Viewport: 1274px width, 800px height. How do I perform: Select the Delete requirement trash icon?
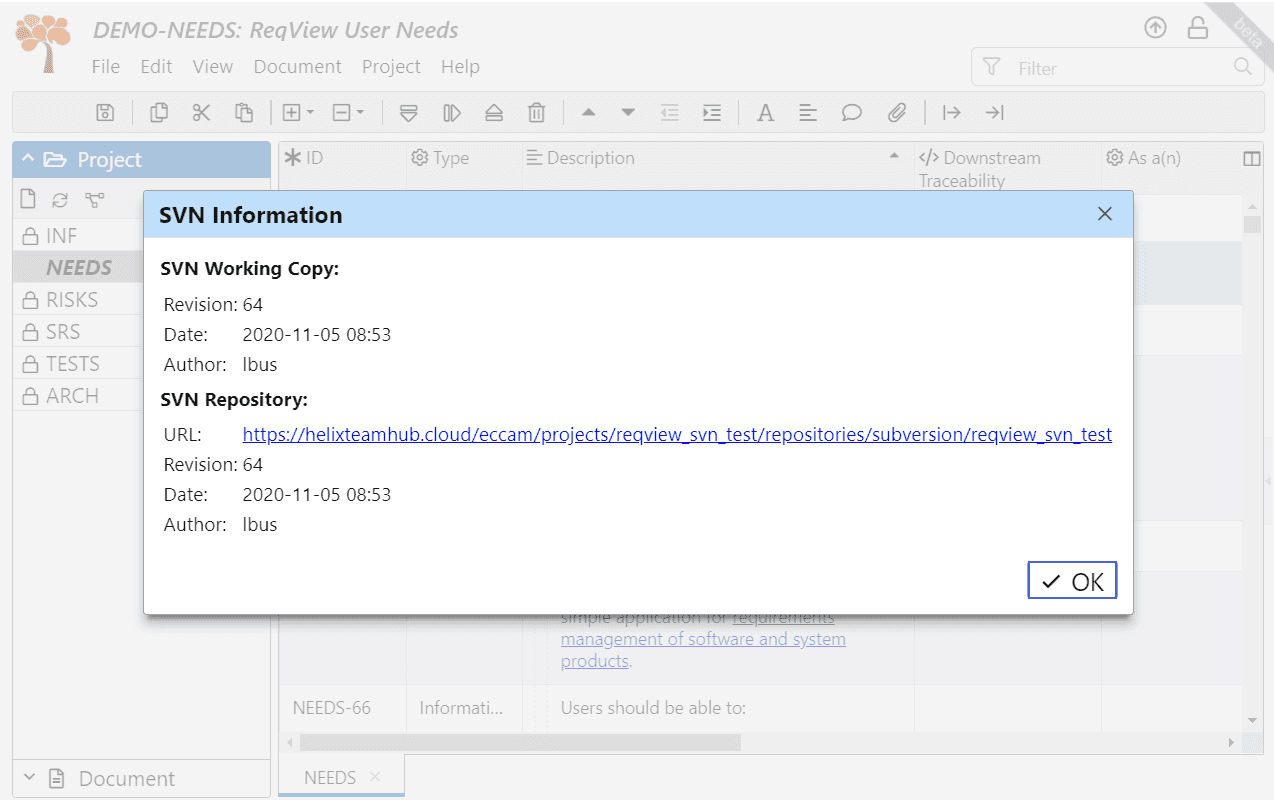537,112
